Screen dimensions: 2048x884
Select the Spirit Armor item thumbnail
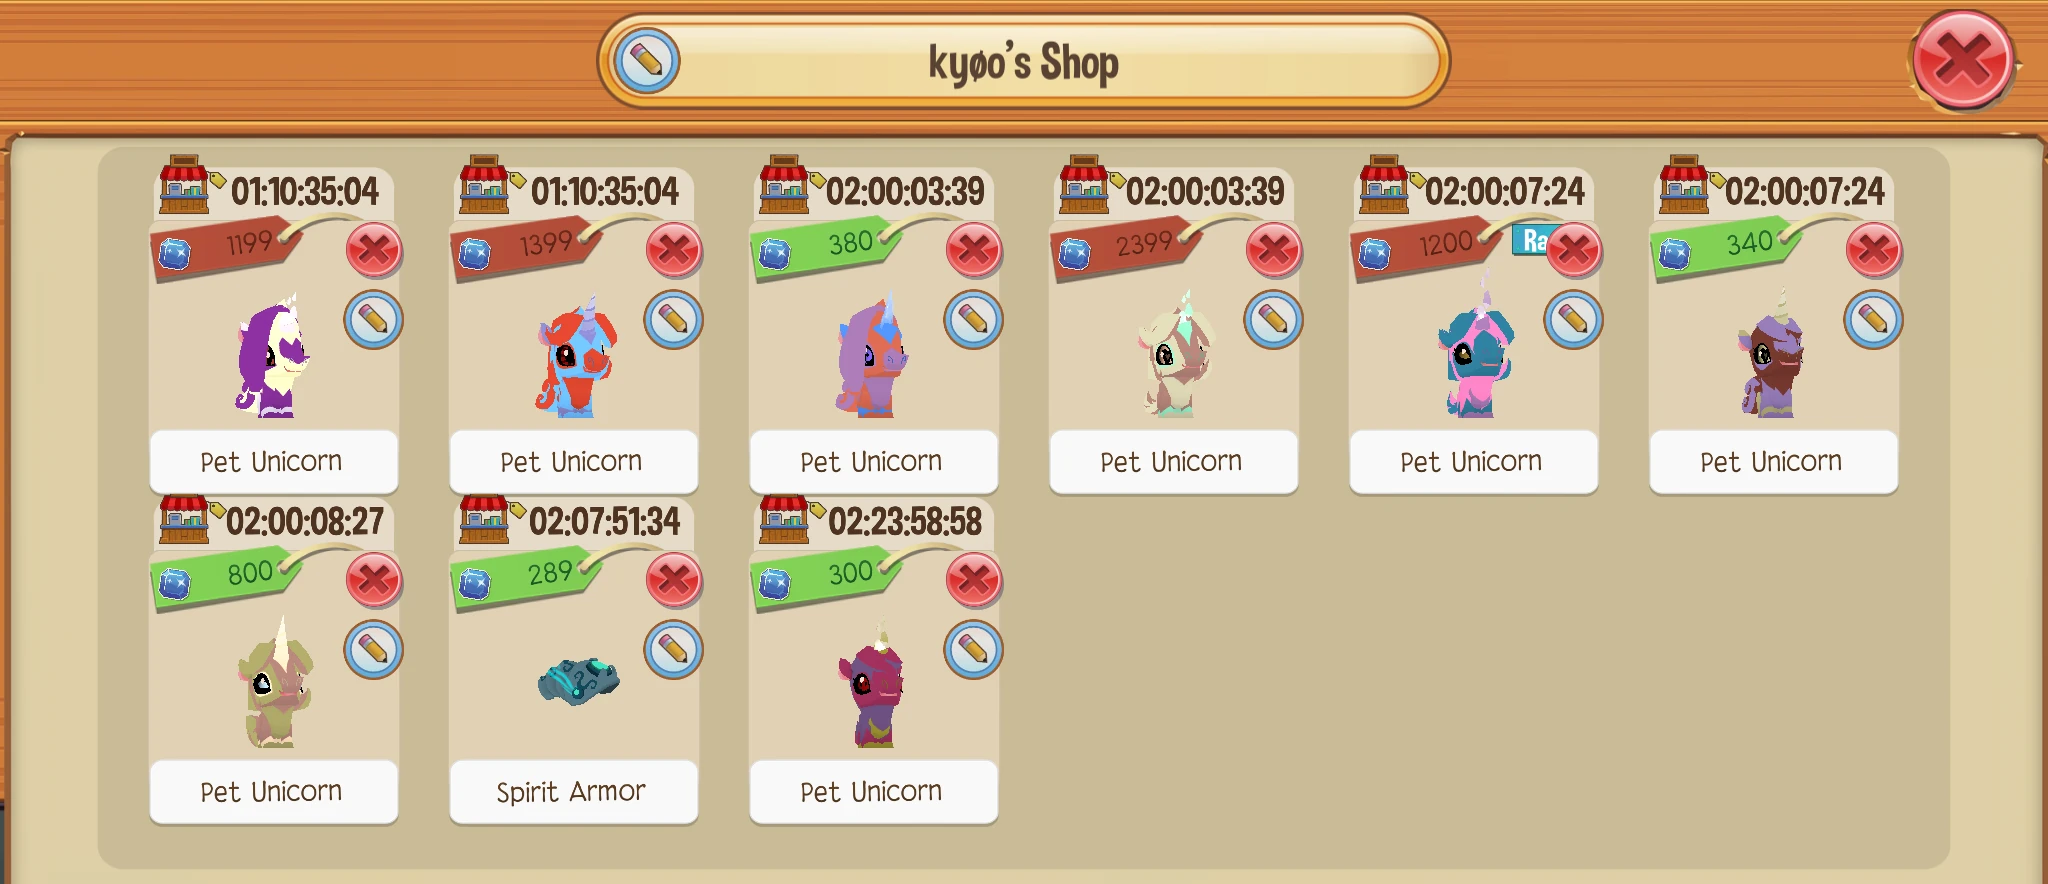578,680
